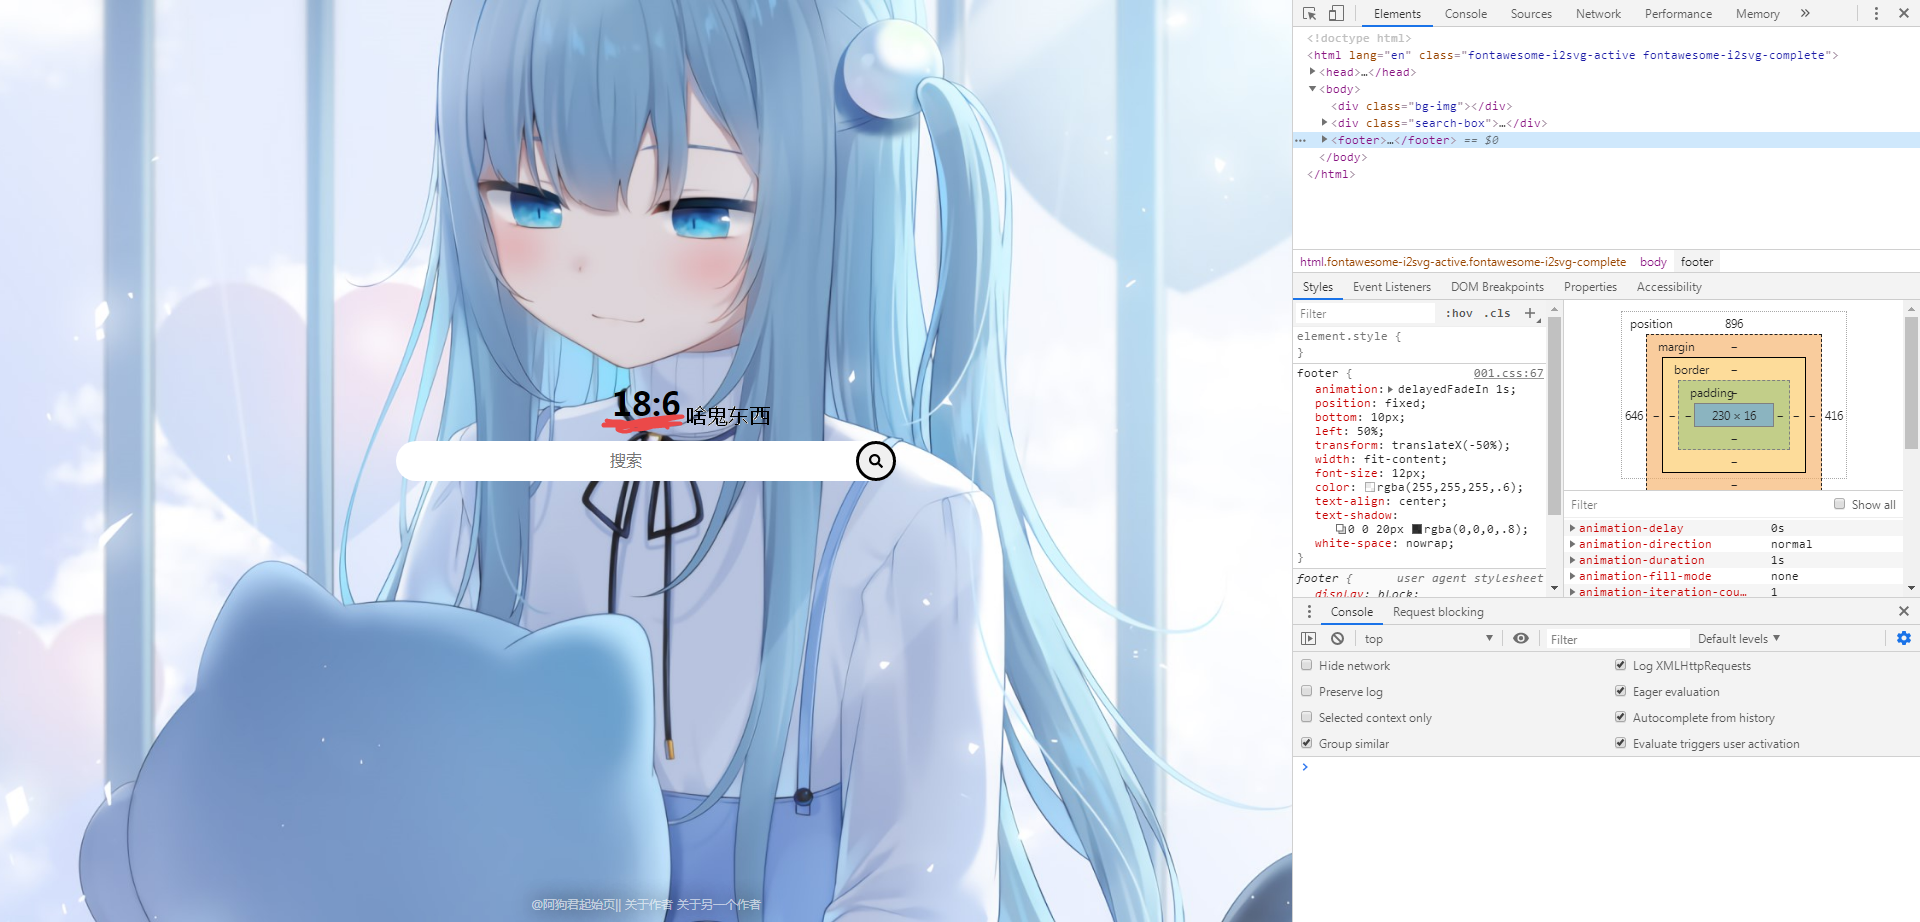Open the text-shadow shadow editor swatch
Screen dimensions: 1920x922
1340,529
